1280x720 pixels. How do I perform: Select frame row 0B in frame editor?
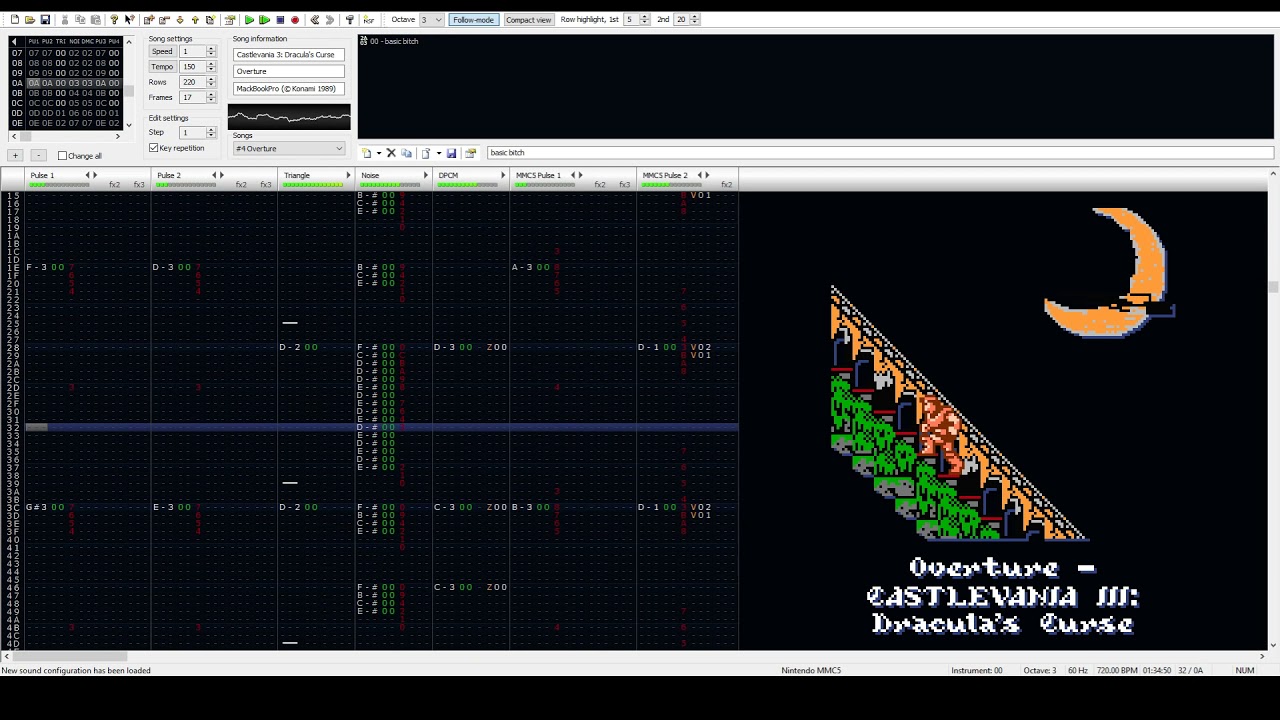pyautogui.click(x=65, y=93)
